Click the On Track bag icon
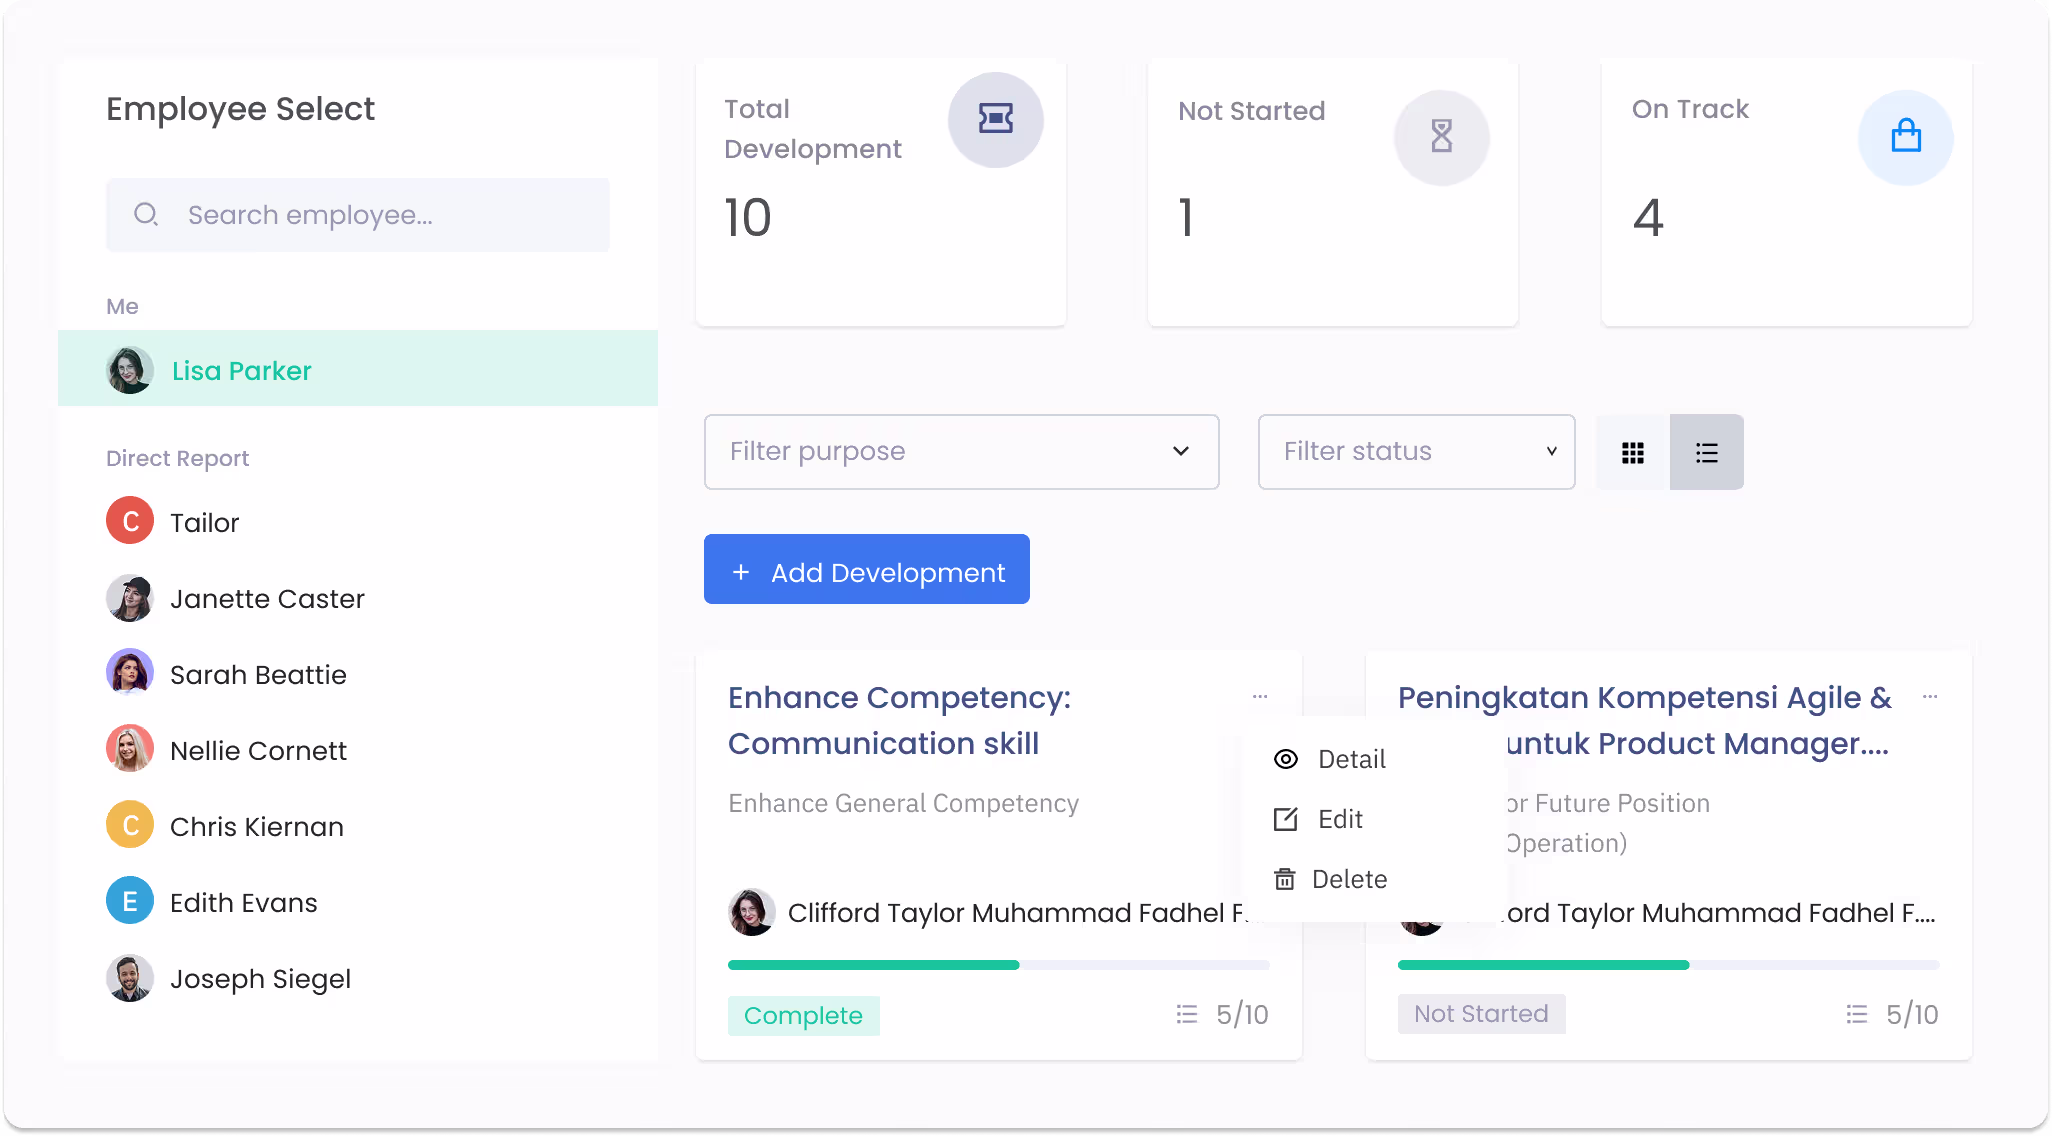 1906,137
